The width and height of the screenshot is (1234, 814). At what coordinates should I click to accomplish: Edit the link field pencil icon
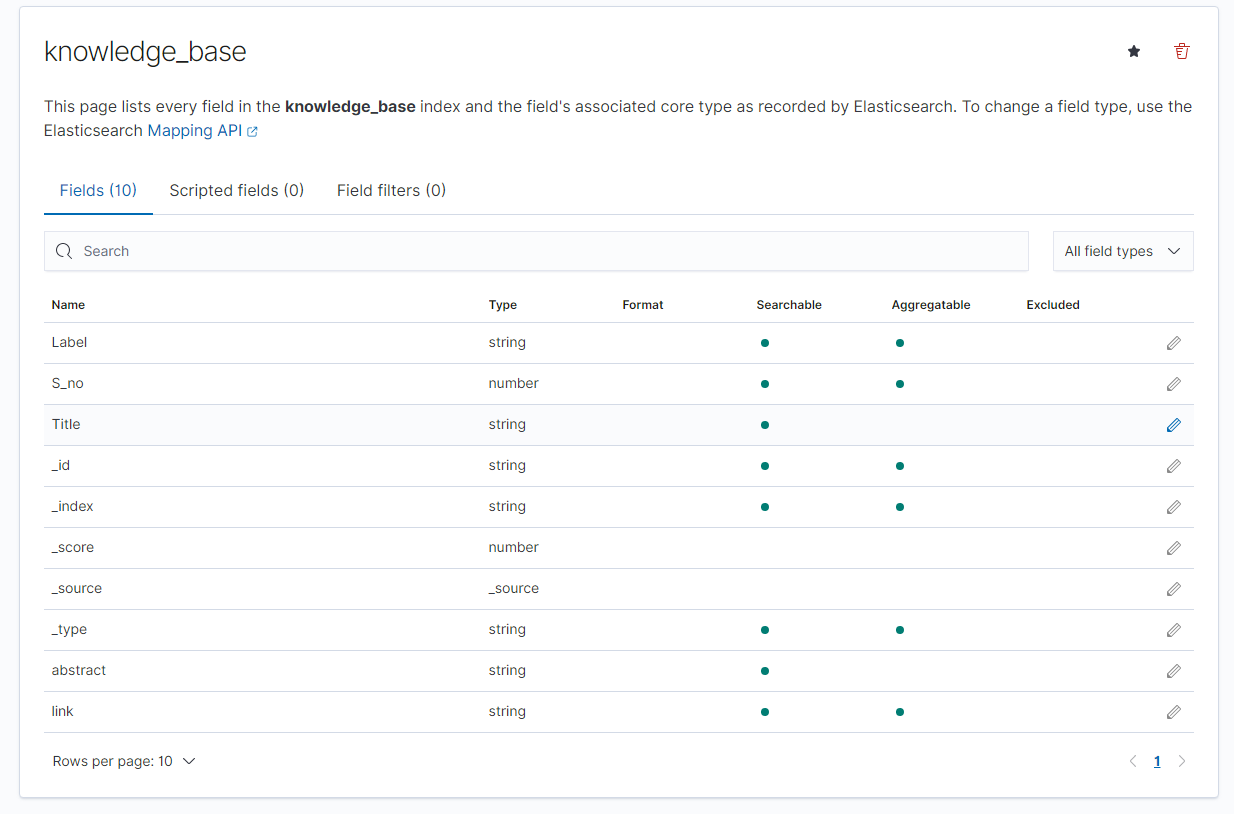pyautogui.click(x=1174, y=712)
